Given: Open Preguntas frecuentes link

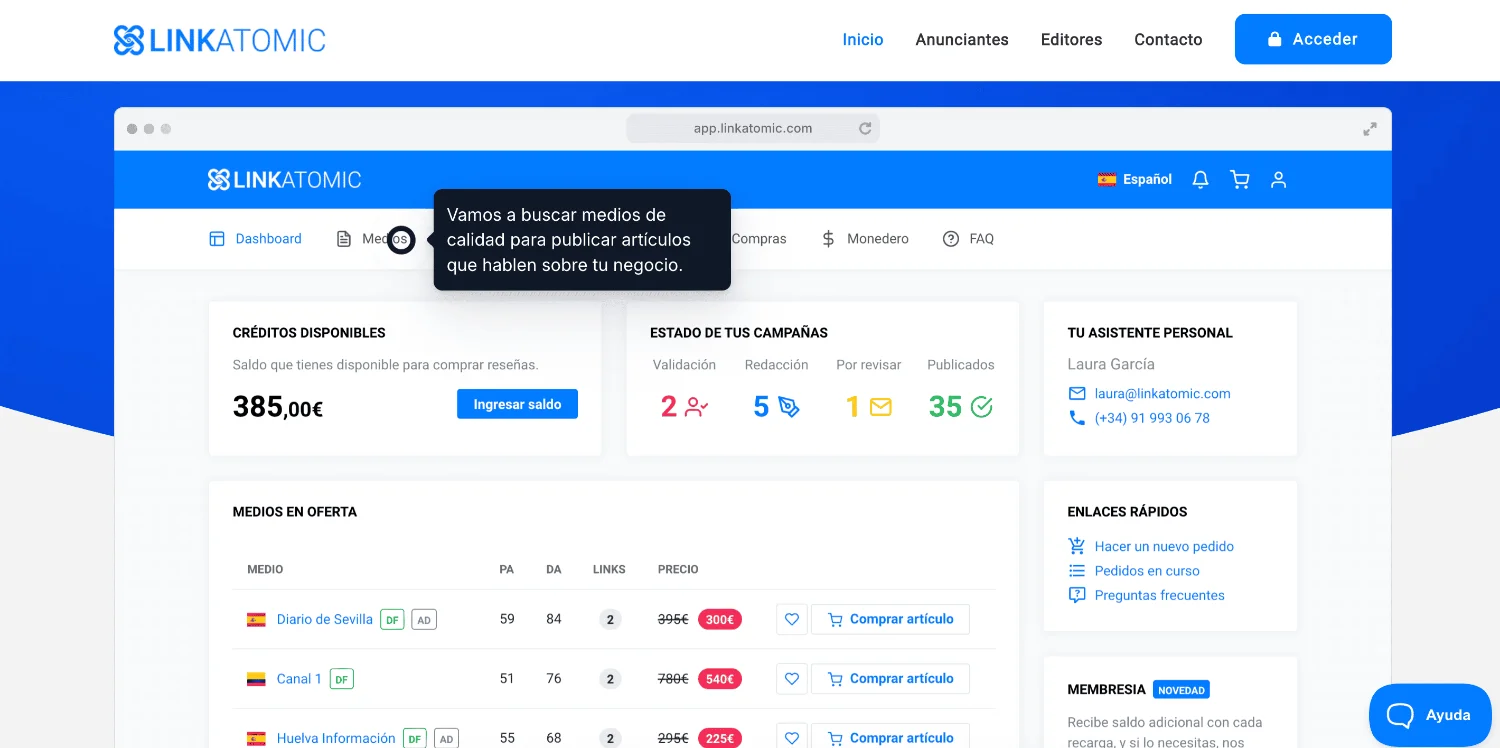Looking at the screenshot, I should coord(1160,595).
